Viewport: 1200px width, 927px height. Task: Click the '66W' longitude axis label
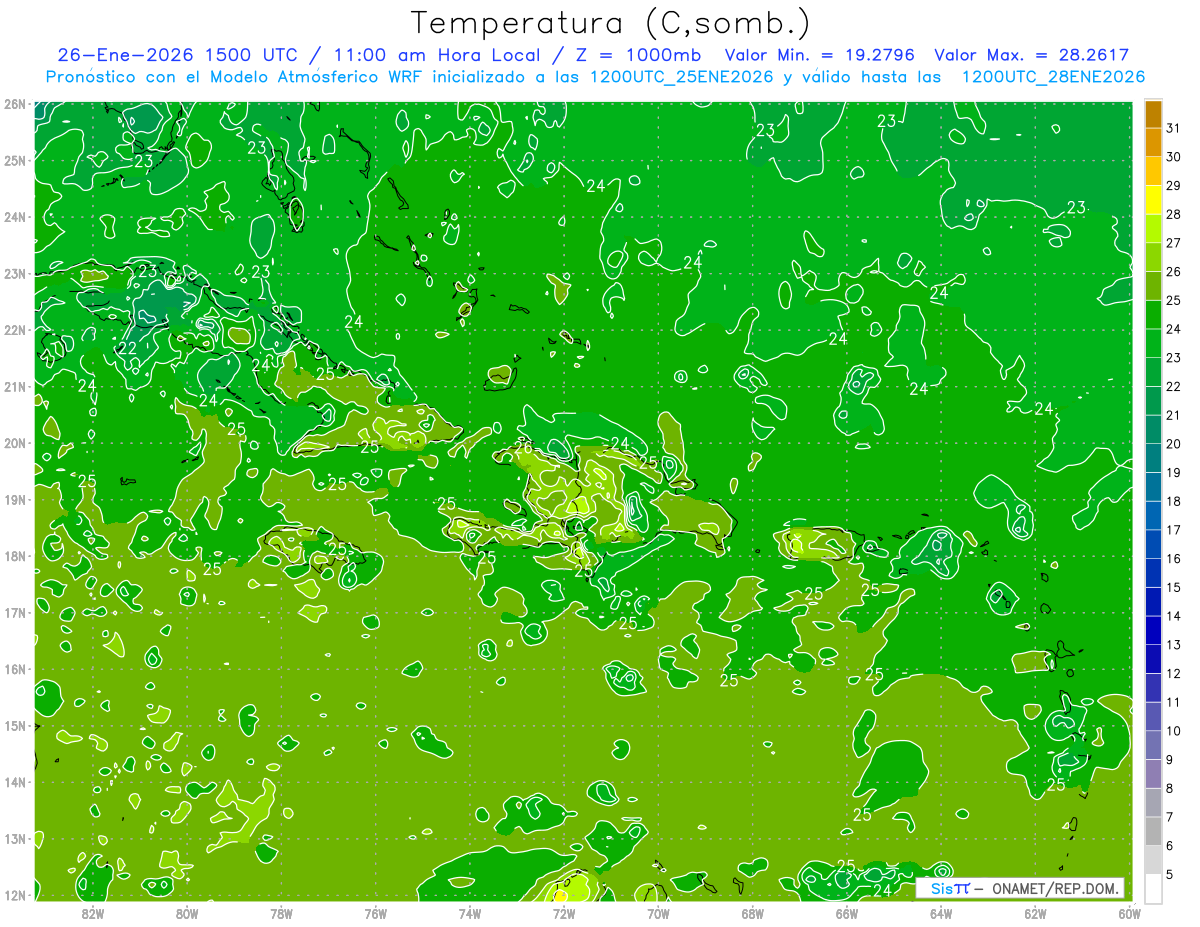click(846, 913)
